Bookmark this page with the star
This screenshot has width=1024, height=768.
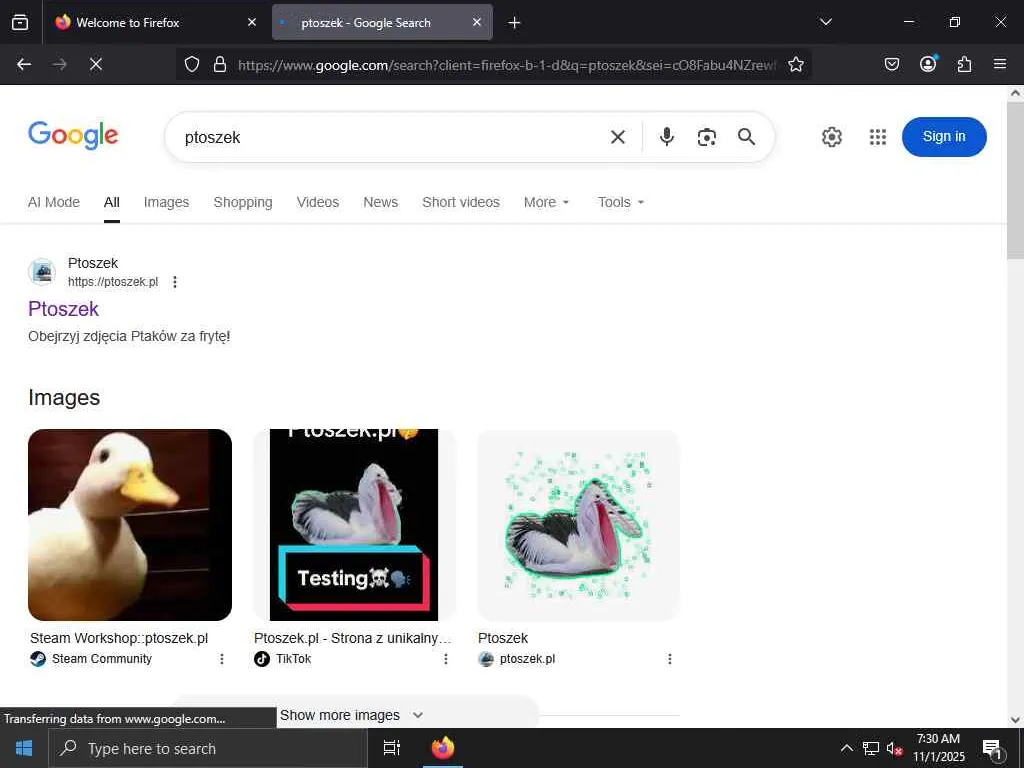[x=795, y=64]
